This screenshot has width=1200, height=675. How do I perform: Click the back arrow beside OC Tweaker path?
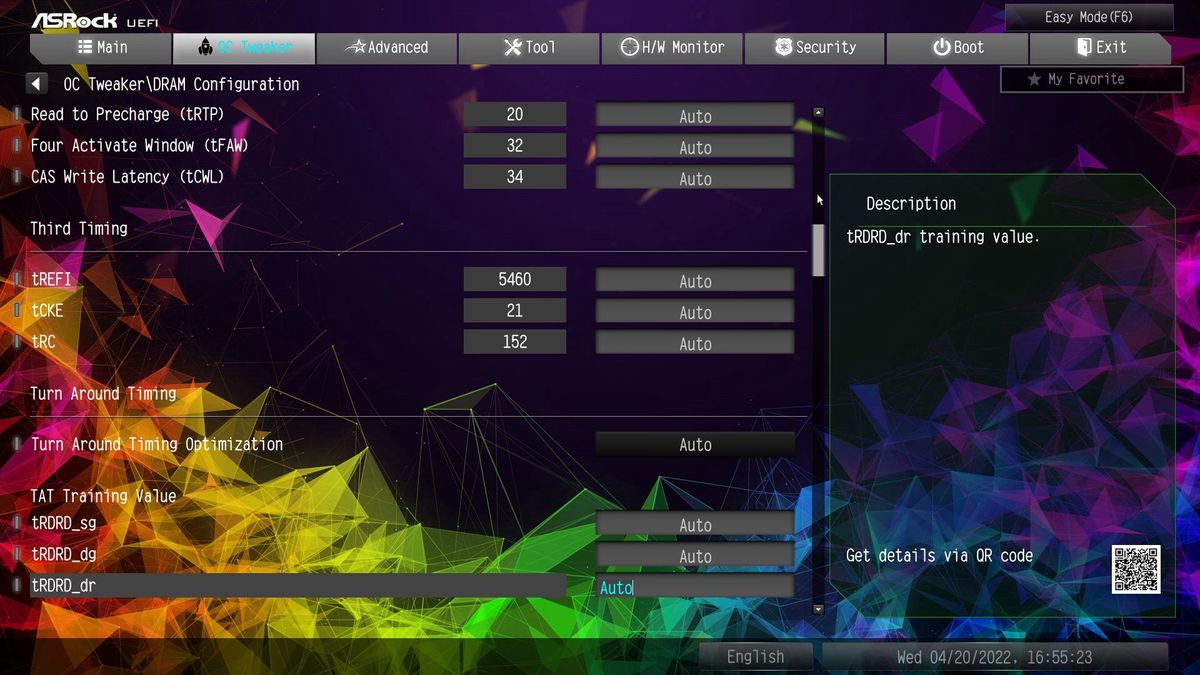(x=37, y=84)
